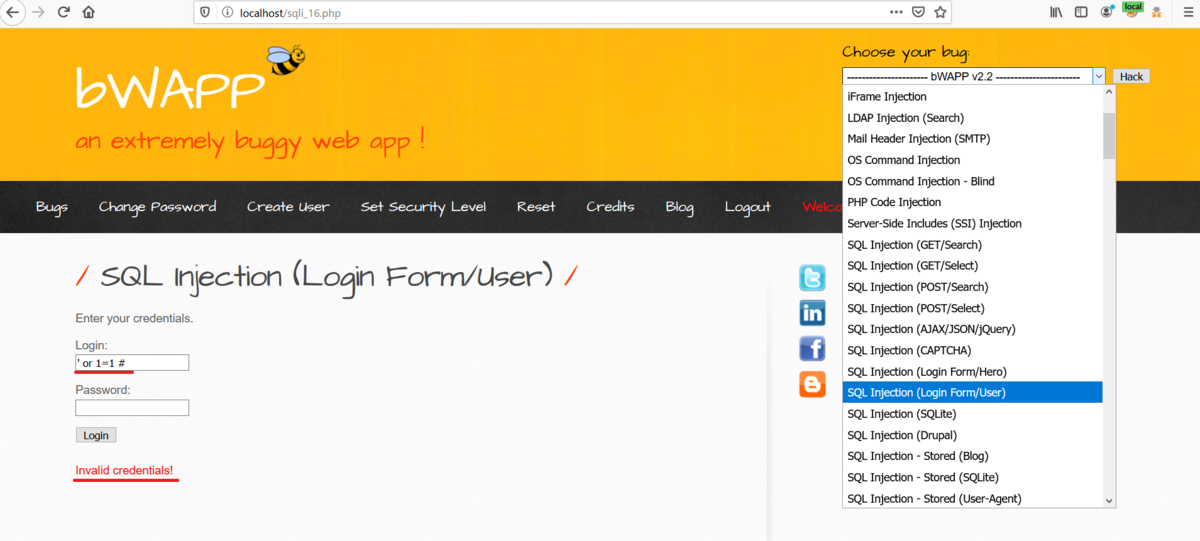
Task: Select SQL Injection (AJAX/JSON/jQuery)
Action: point(972,329)
